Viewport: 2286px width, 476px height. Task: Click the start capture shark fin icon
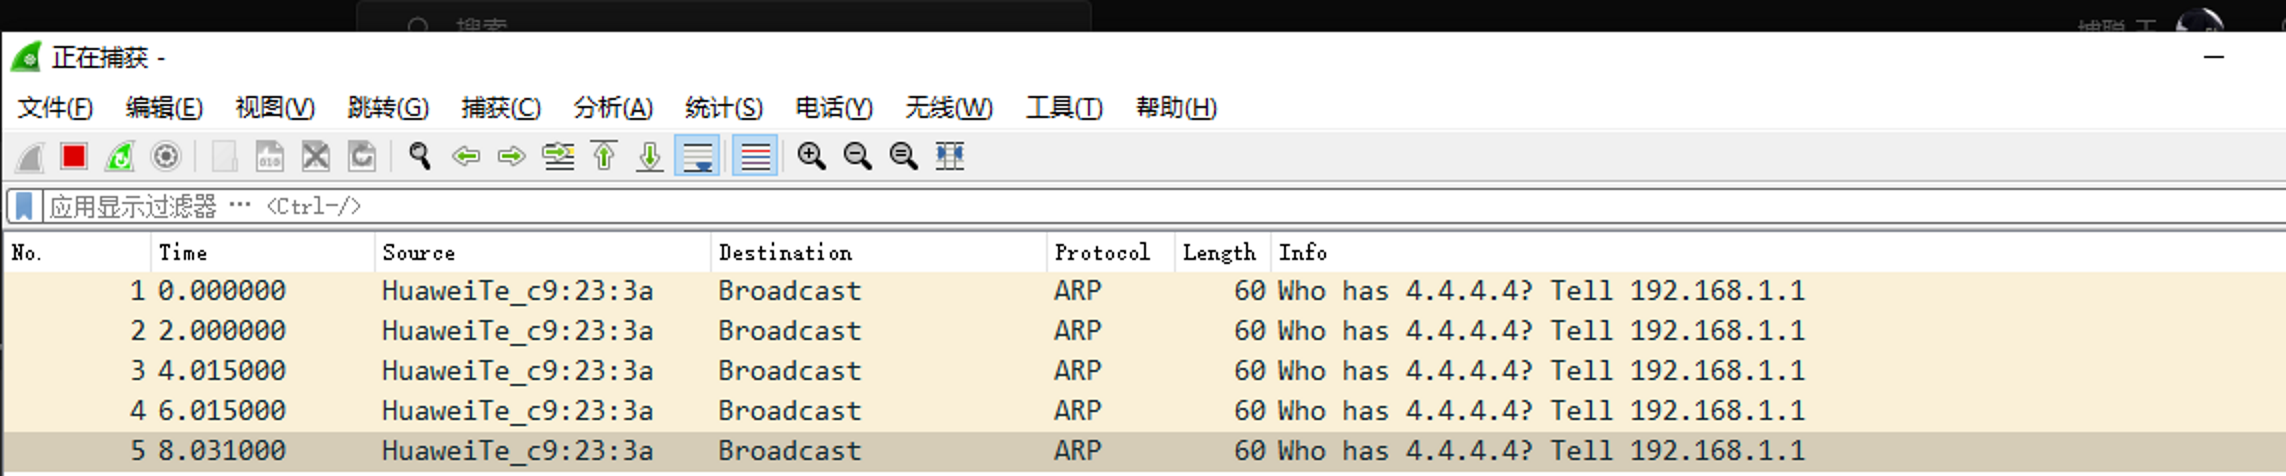(x=29, y=157)
